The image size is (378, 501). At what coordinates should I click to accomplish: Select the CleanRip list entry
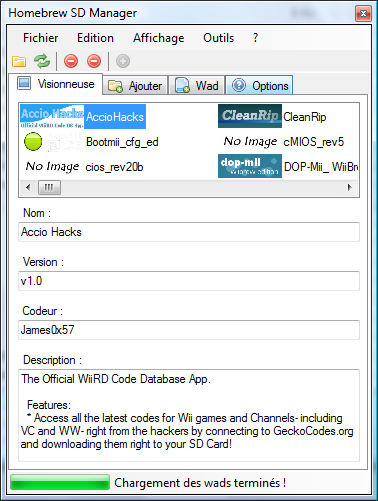305,117
